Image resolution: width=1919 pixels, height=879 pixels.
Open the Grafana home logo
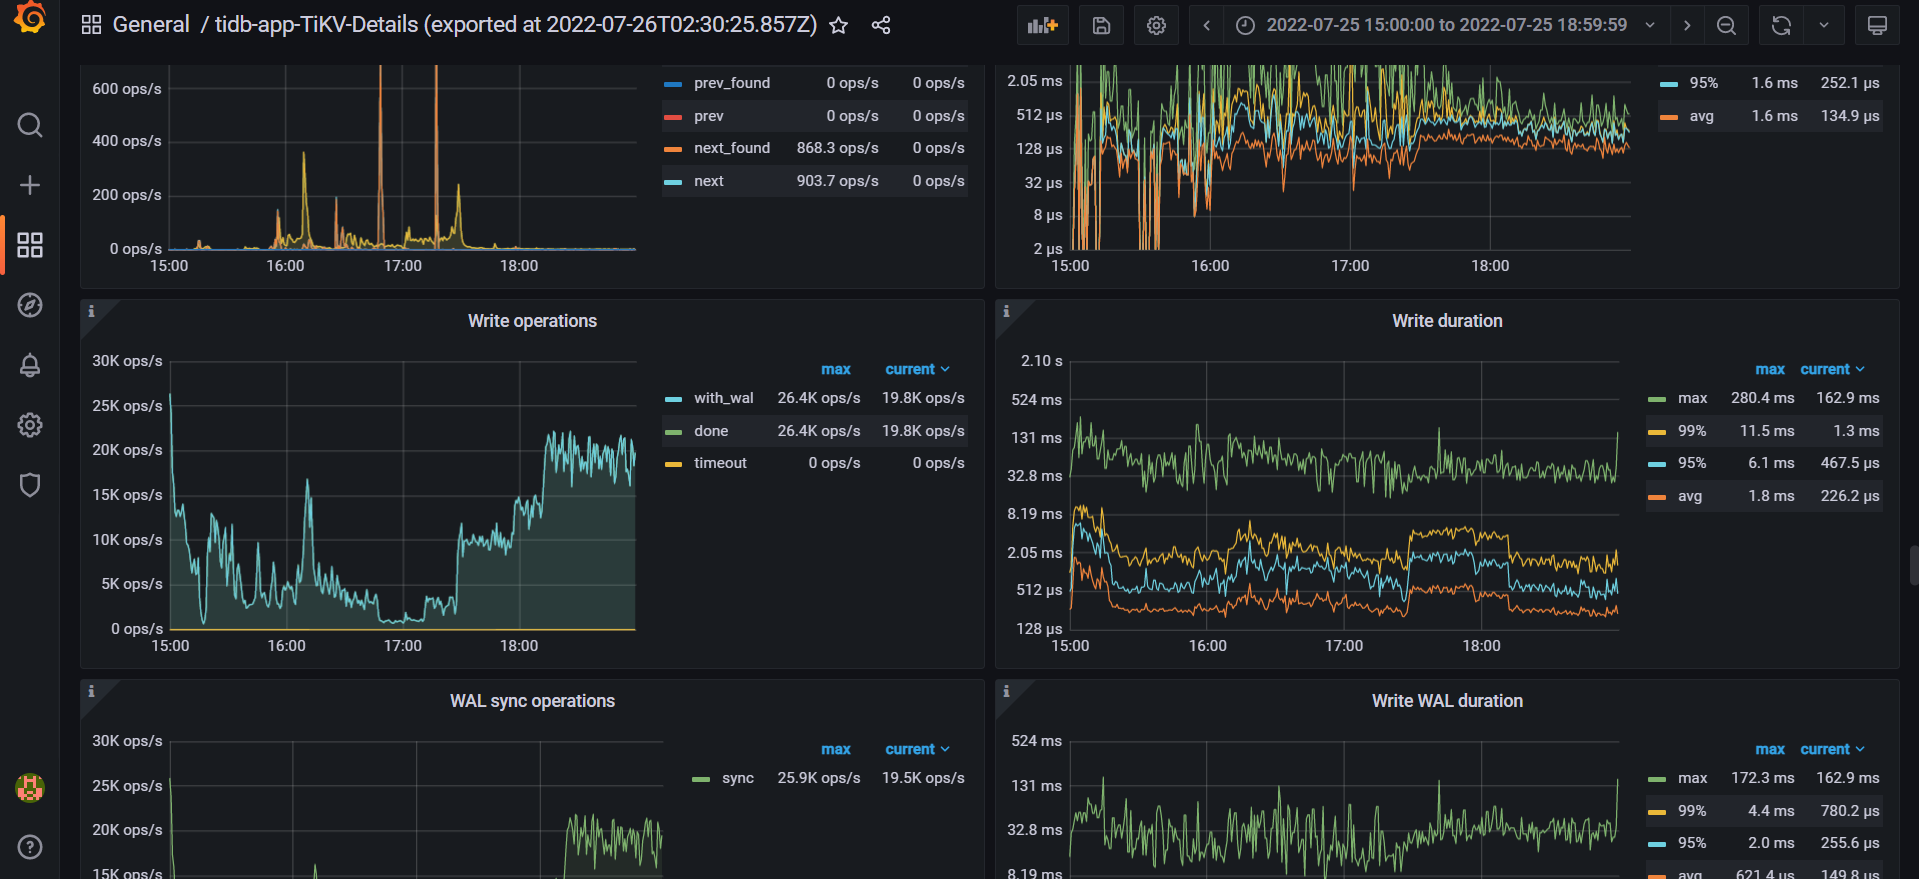30,18
